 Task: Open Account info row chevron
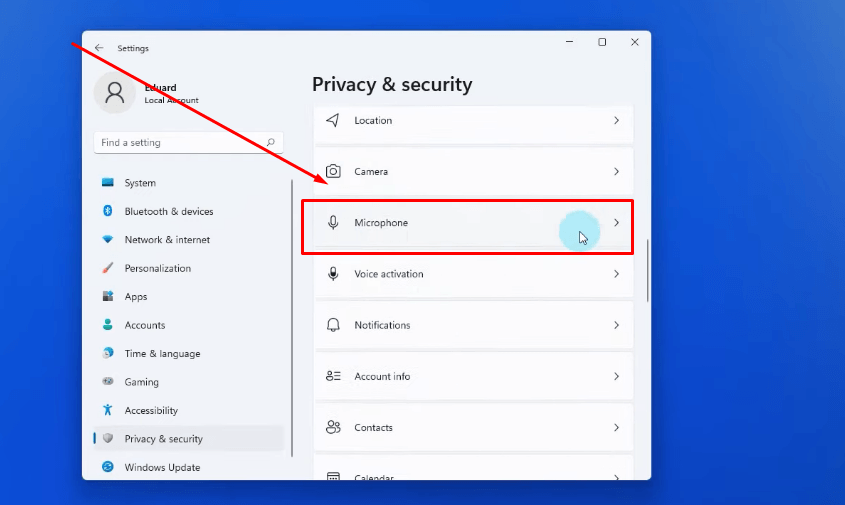pos(617,376)
